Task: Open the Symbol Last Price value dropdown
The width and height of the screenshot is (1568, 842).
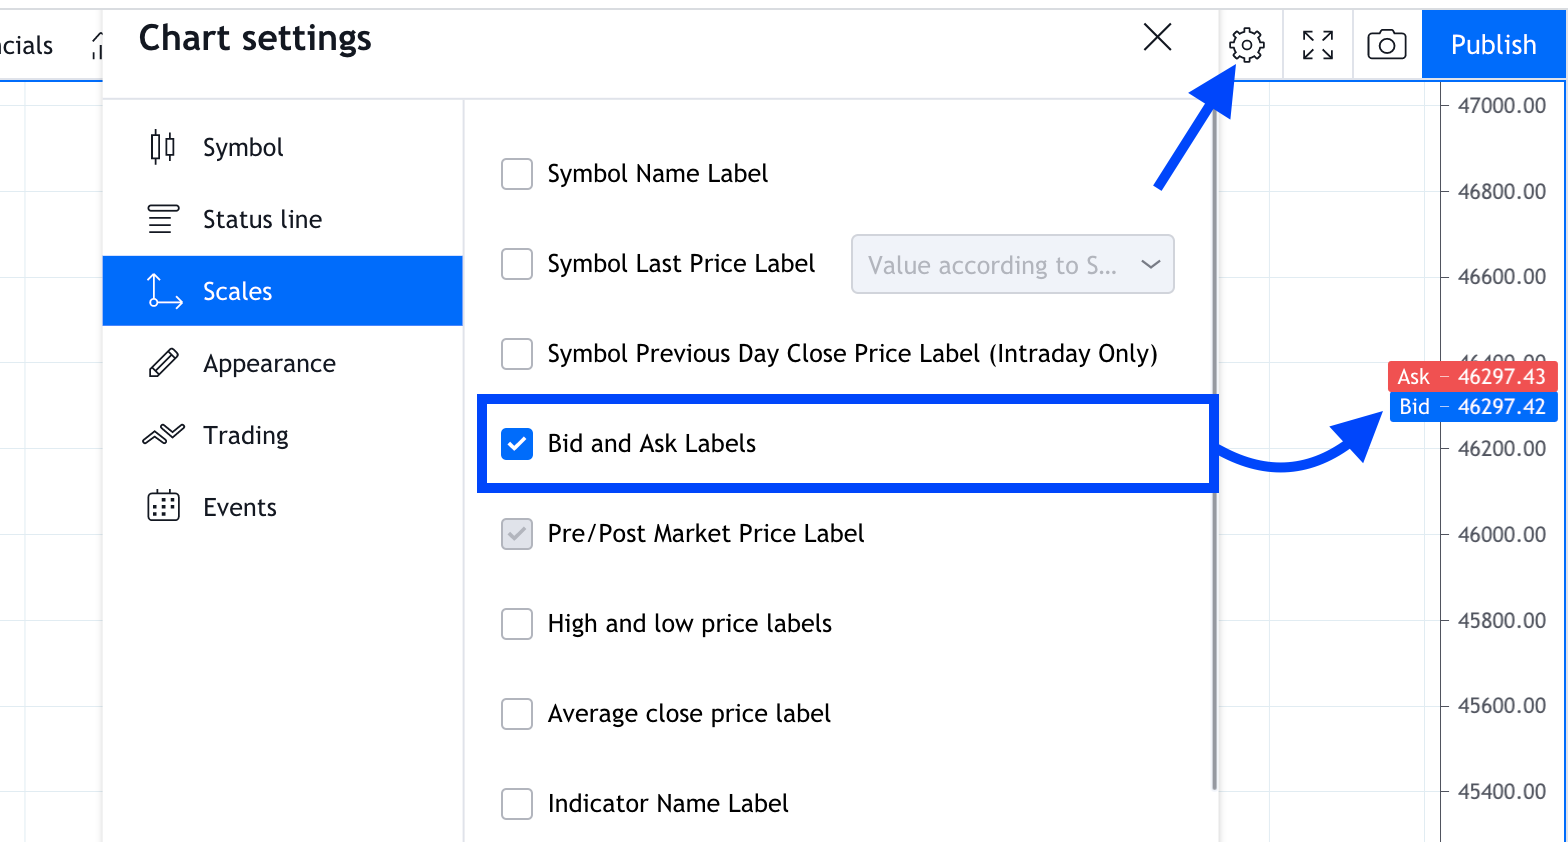Action: [1012, 265]
